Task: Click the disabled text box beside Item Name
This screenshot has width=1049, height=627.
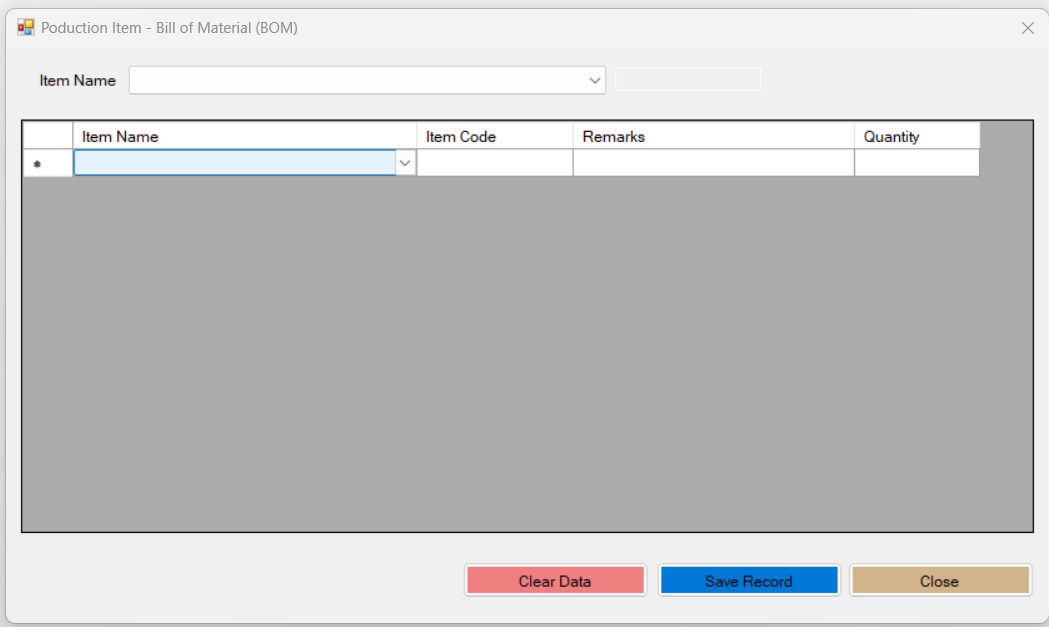Action: tap(687, 80)
